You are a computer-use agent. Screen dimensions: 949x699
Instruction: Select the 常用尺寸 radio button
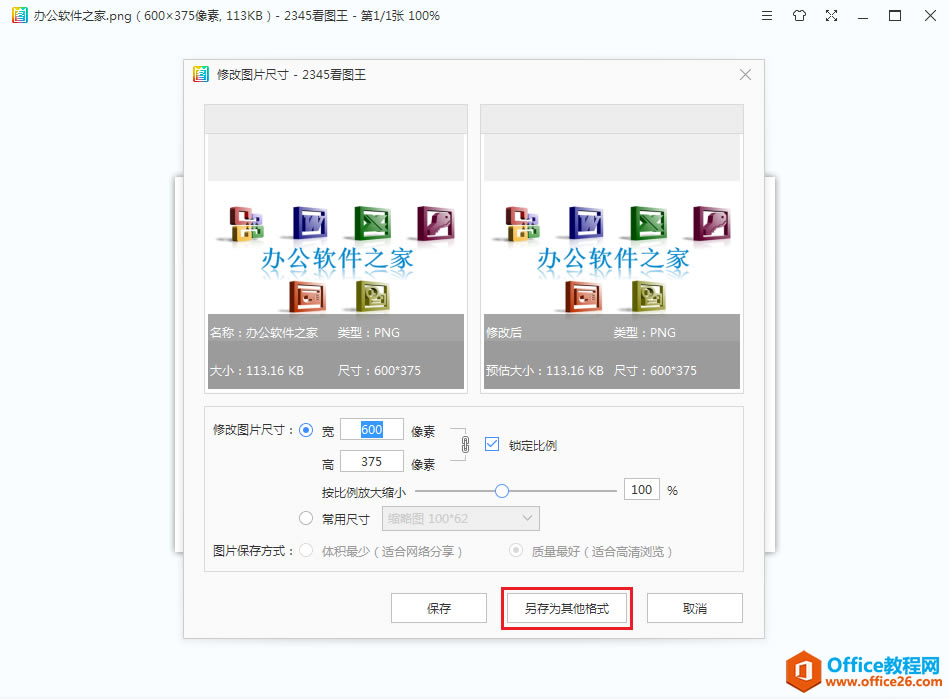pyautogui.click(x=306, y=518)
